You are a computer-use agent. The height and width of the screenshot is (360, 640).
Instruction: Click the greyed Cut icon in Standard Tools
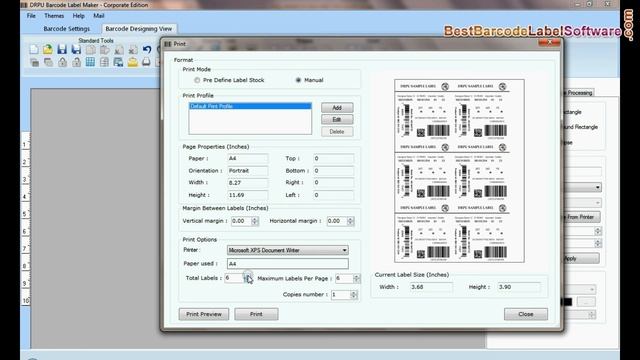(x=119, y=50)
